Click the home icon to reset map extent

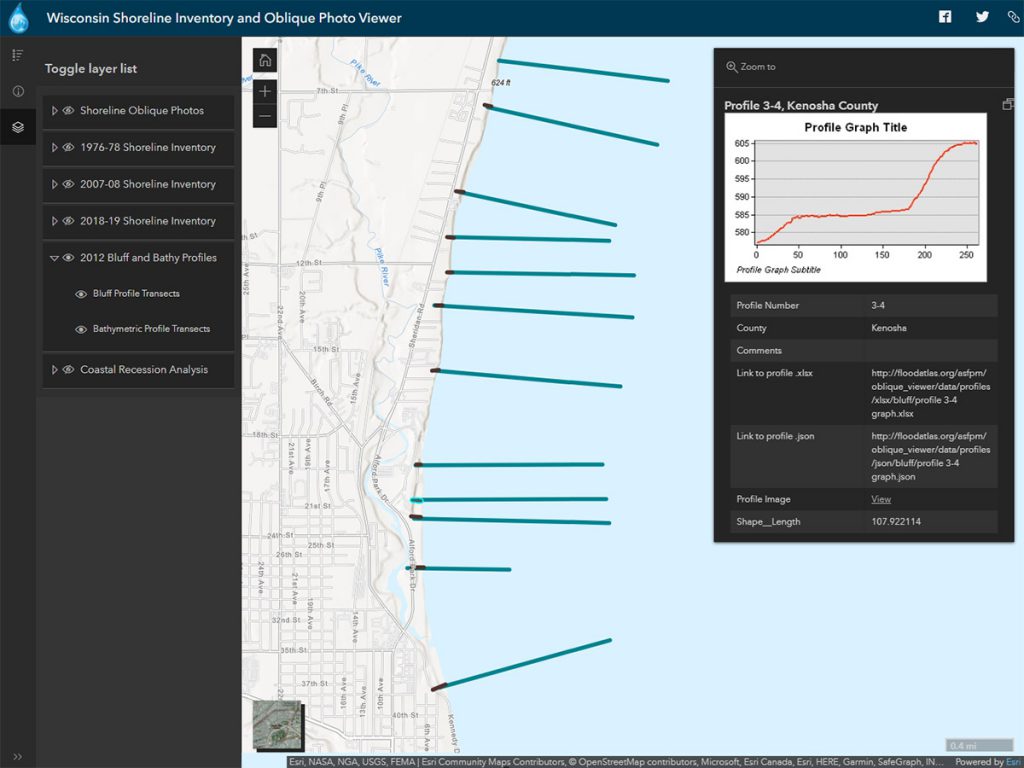click(265, 59)
